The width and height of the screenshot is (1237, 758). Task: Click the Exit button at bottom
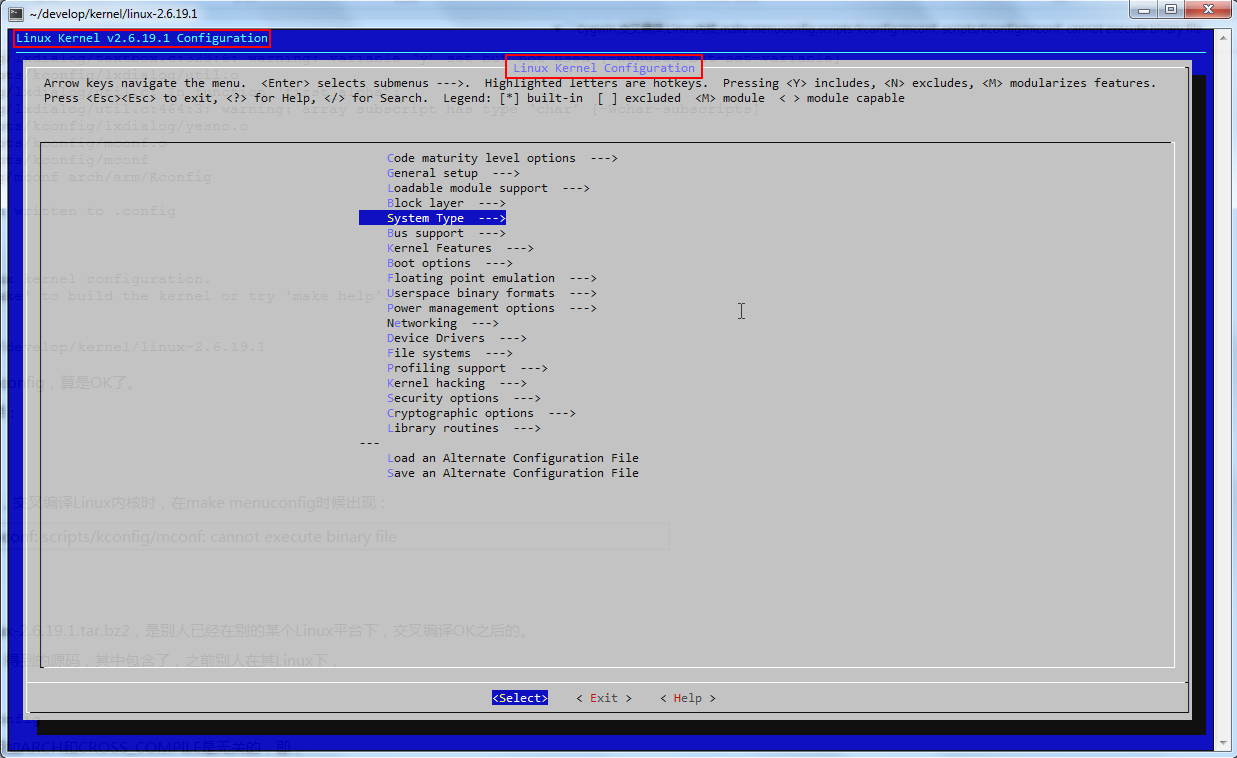[604, 698]
